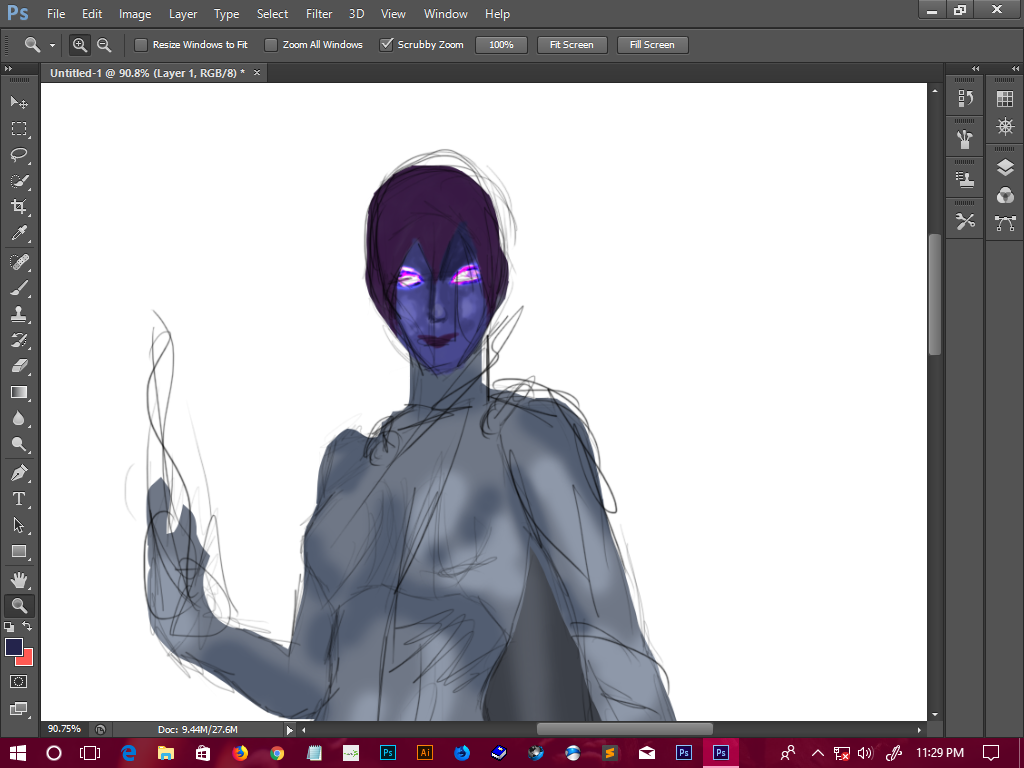Open the background color swatch
The image size is (1024, 768).
pyautogui.click(x=27, y=659)
